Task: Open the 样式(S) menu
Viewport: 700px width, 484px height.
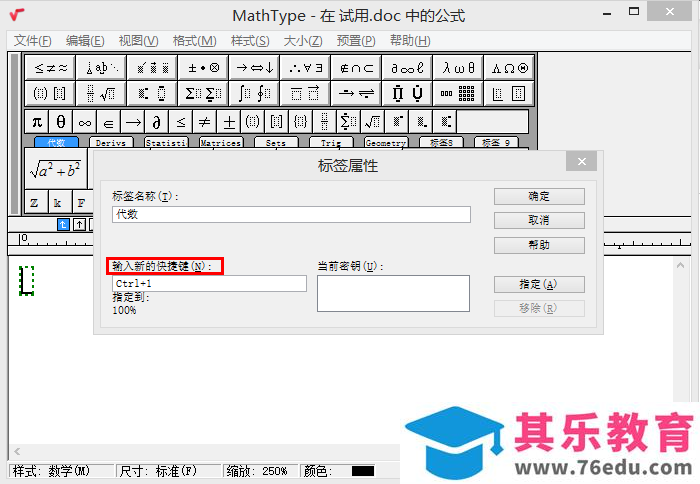Action: tap(250, 41)
